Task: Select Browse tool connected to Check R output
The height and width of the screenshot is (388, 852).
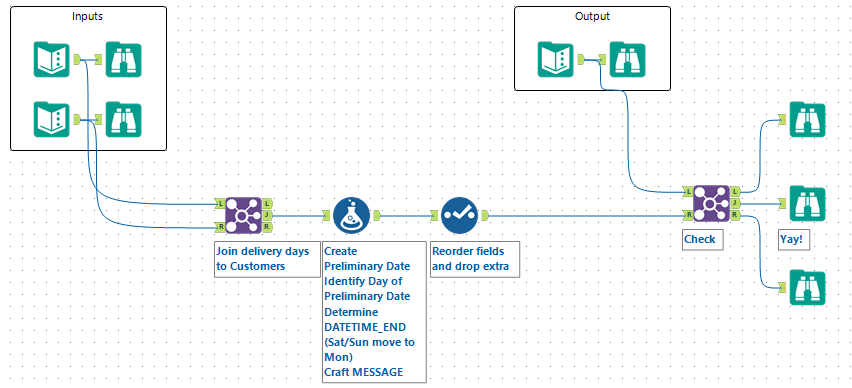Action: (807, 287)
